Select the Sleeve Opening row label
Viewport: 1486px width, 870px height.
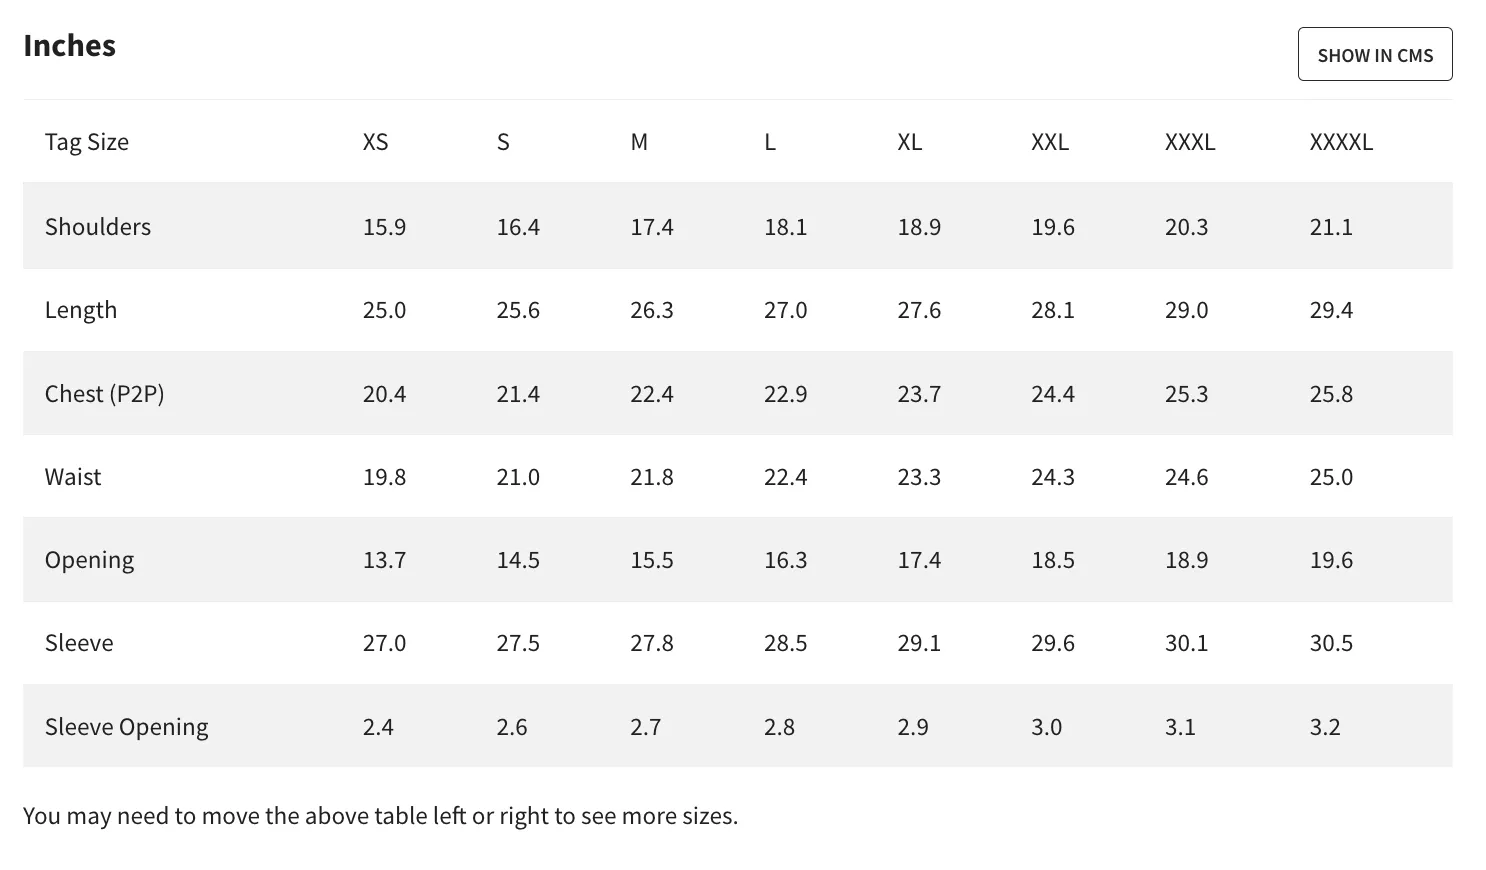pyautogui.click(x=127, y=727)
